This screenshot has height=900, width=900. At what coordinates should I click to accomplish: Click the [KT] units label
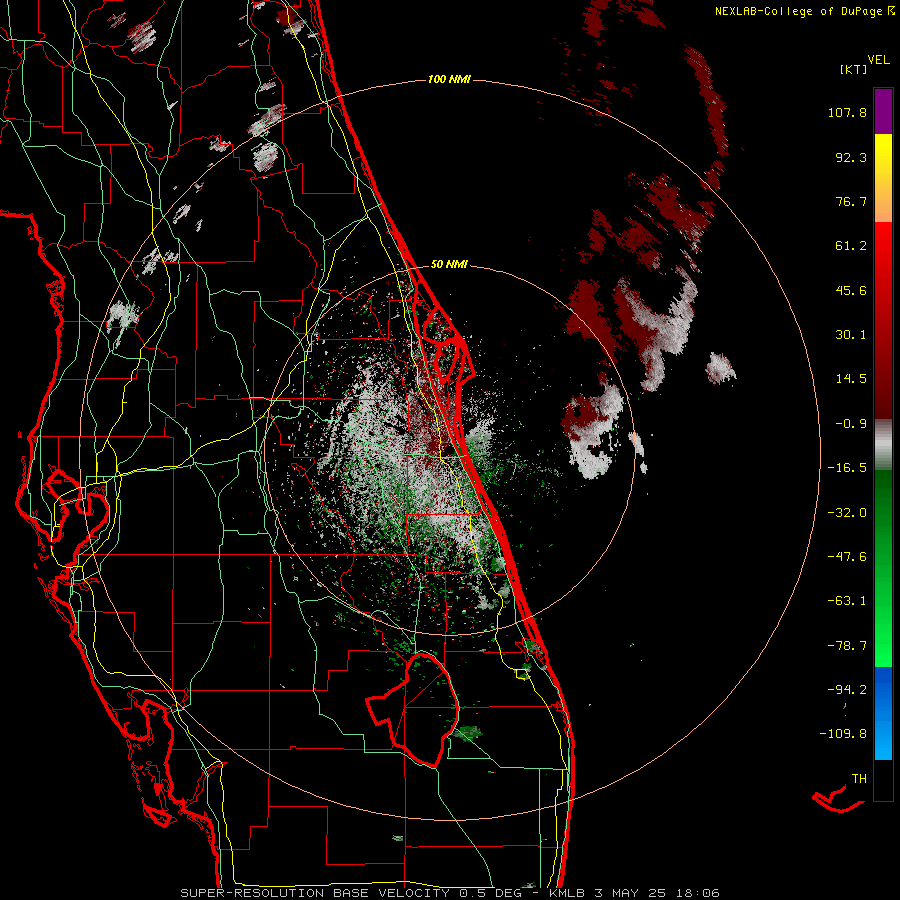point(853,69)
